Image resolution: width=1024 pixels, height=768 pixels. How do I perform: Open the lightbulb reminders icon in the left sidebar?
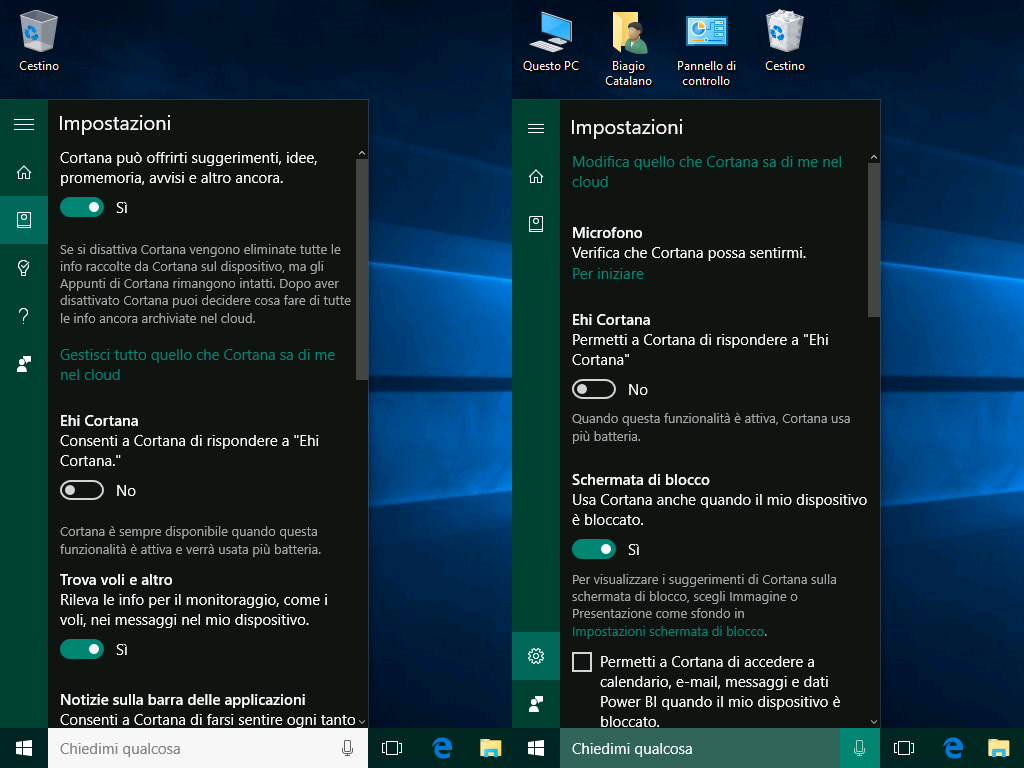point(24,268)
